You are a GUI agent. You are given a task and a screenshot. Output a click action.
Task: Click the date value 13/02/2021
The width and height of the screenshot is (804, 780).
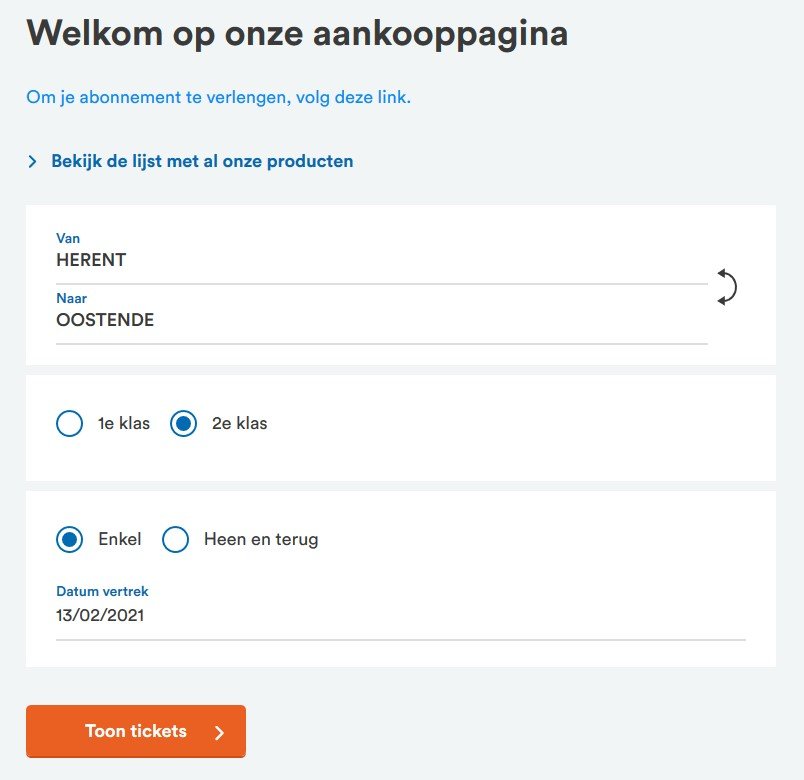[x=100, y=615]
